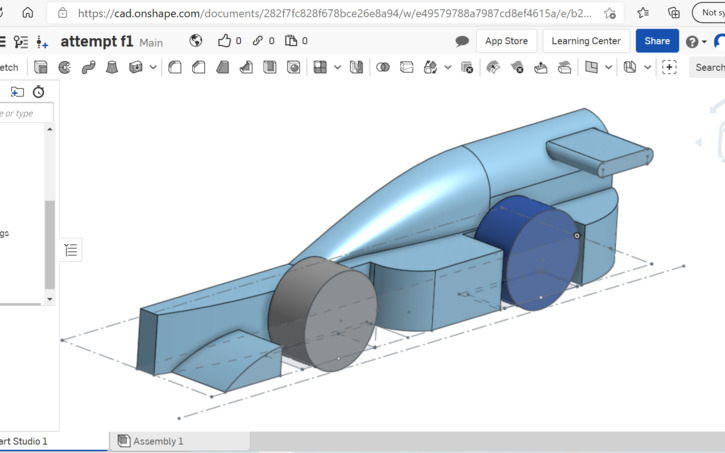Click the browser address bar URL

(335, 13)
